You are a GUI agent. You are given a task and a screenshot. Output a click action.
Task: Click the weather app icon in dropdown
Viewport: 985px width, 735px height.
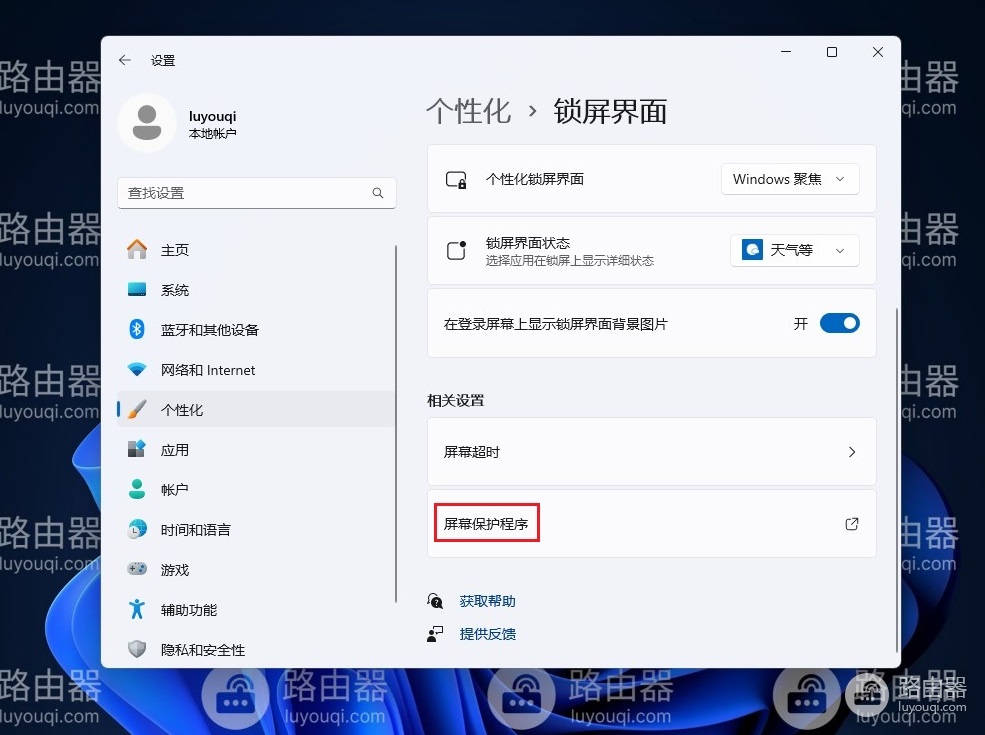click(x=752, y=250)
